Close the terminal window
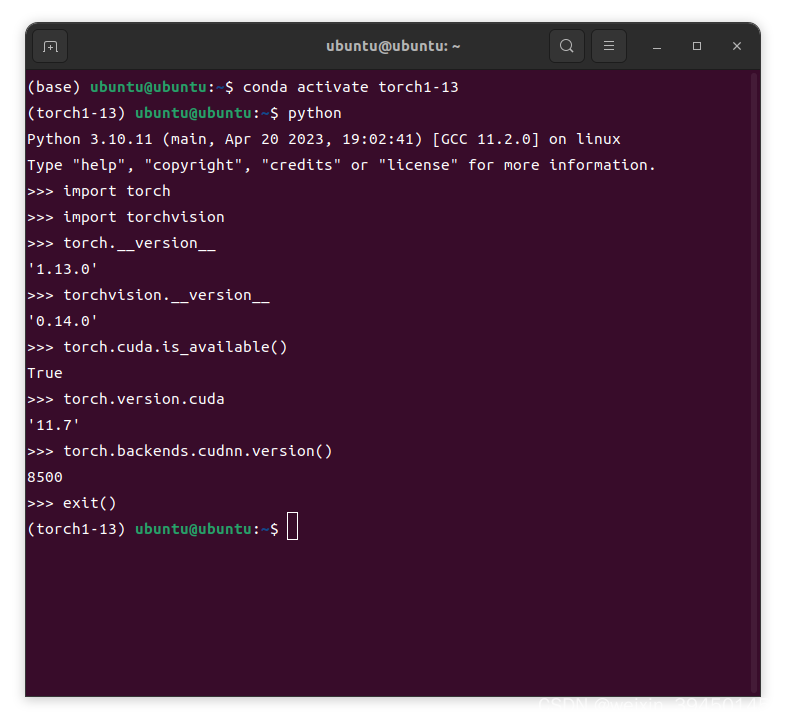 [736, 46]
